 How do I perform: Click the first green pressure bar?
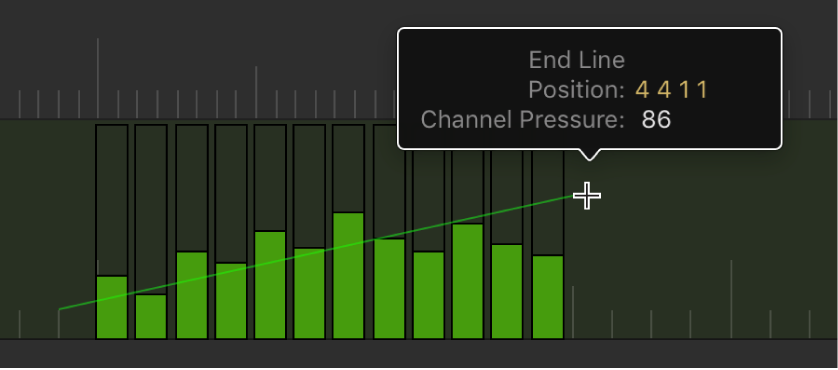(x=112, y=307)
